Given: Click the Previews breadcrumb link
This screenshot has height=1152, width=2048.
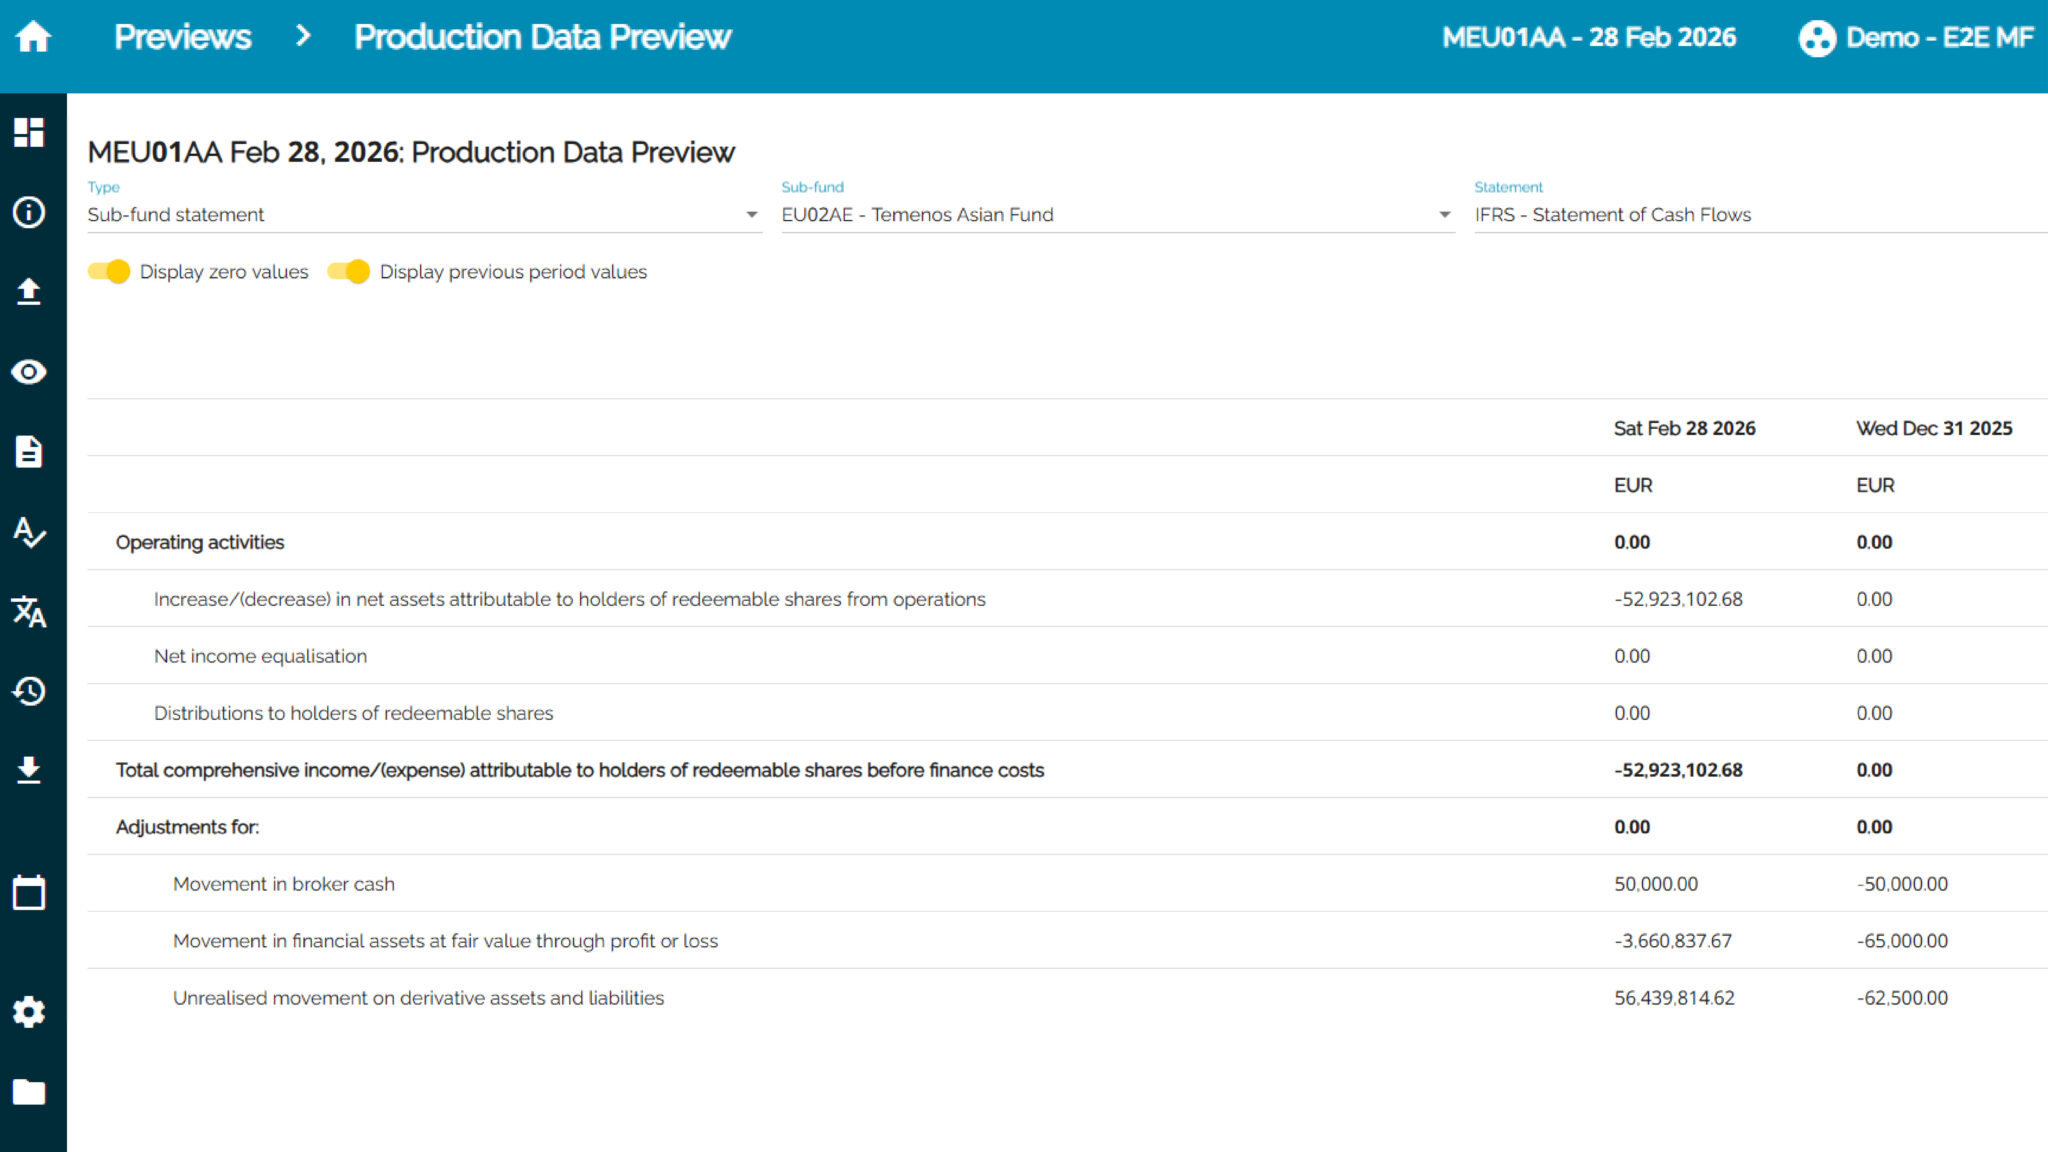Looking at the screenshot, I should pos(183,37).
